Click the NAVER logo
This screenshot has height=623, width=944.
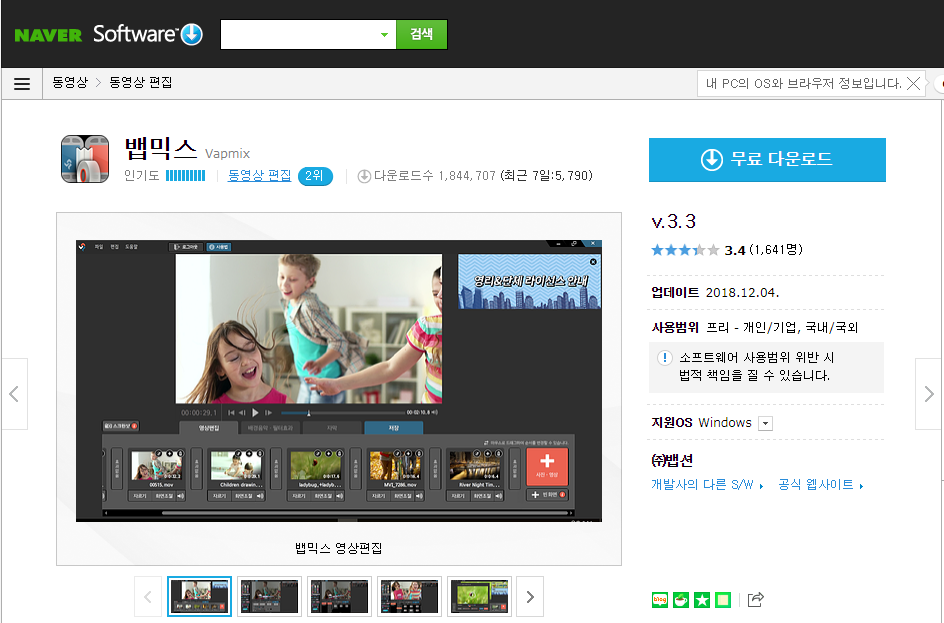(48, 36)
